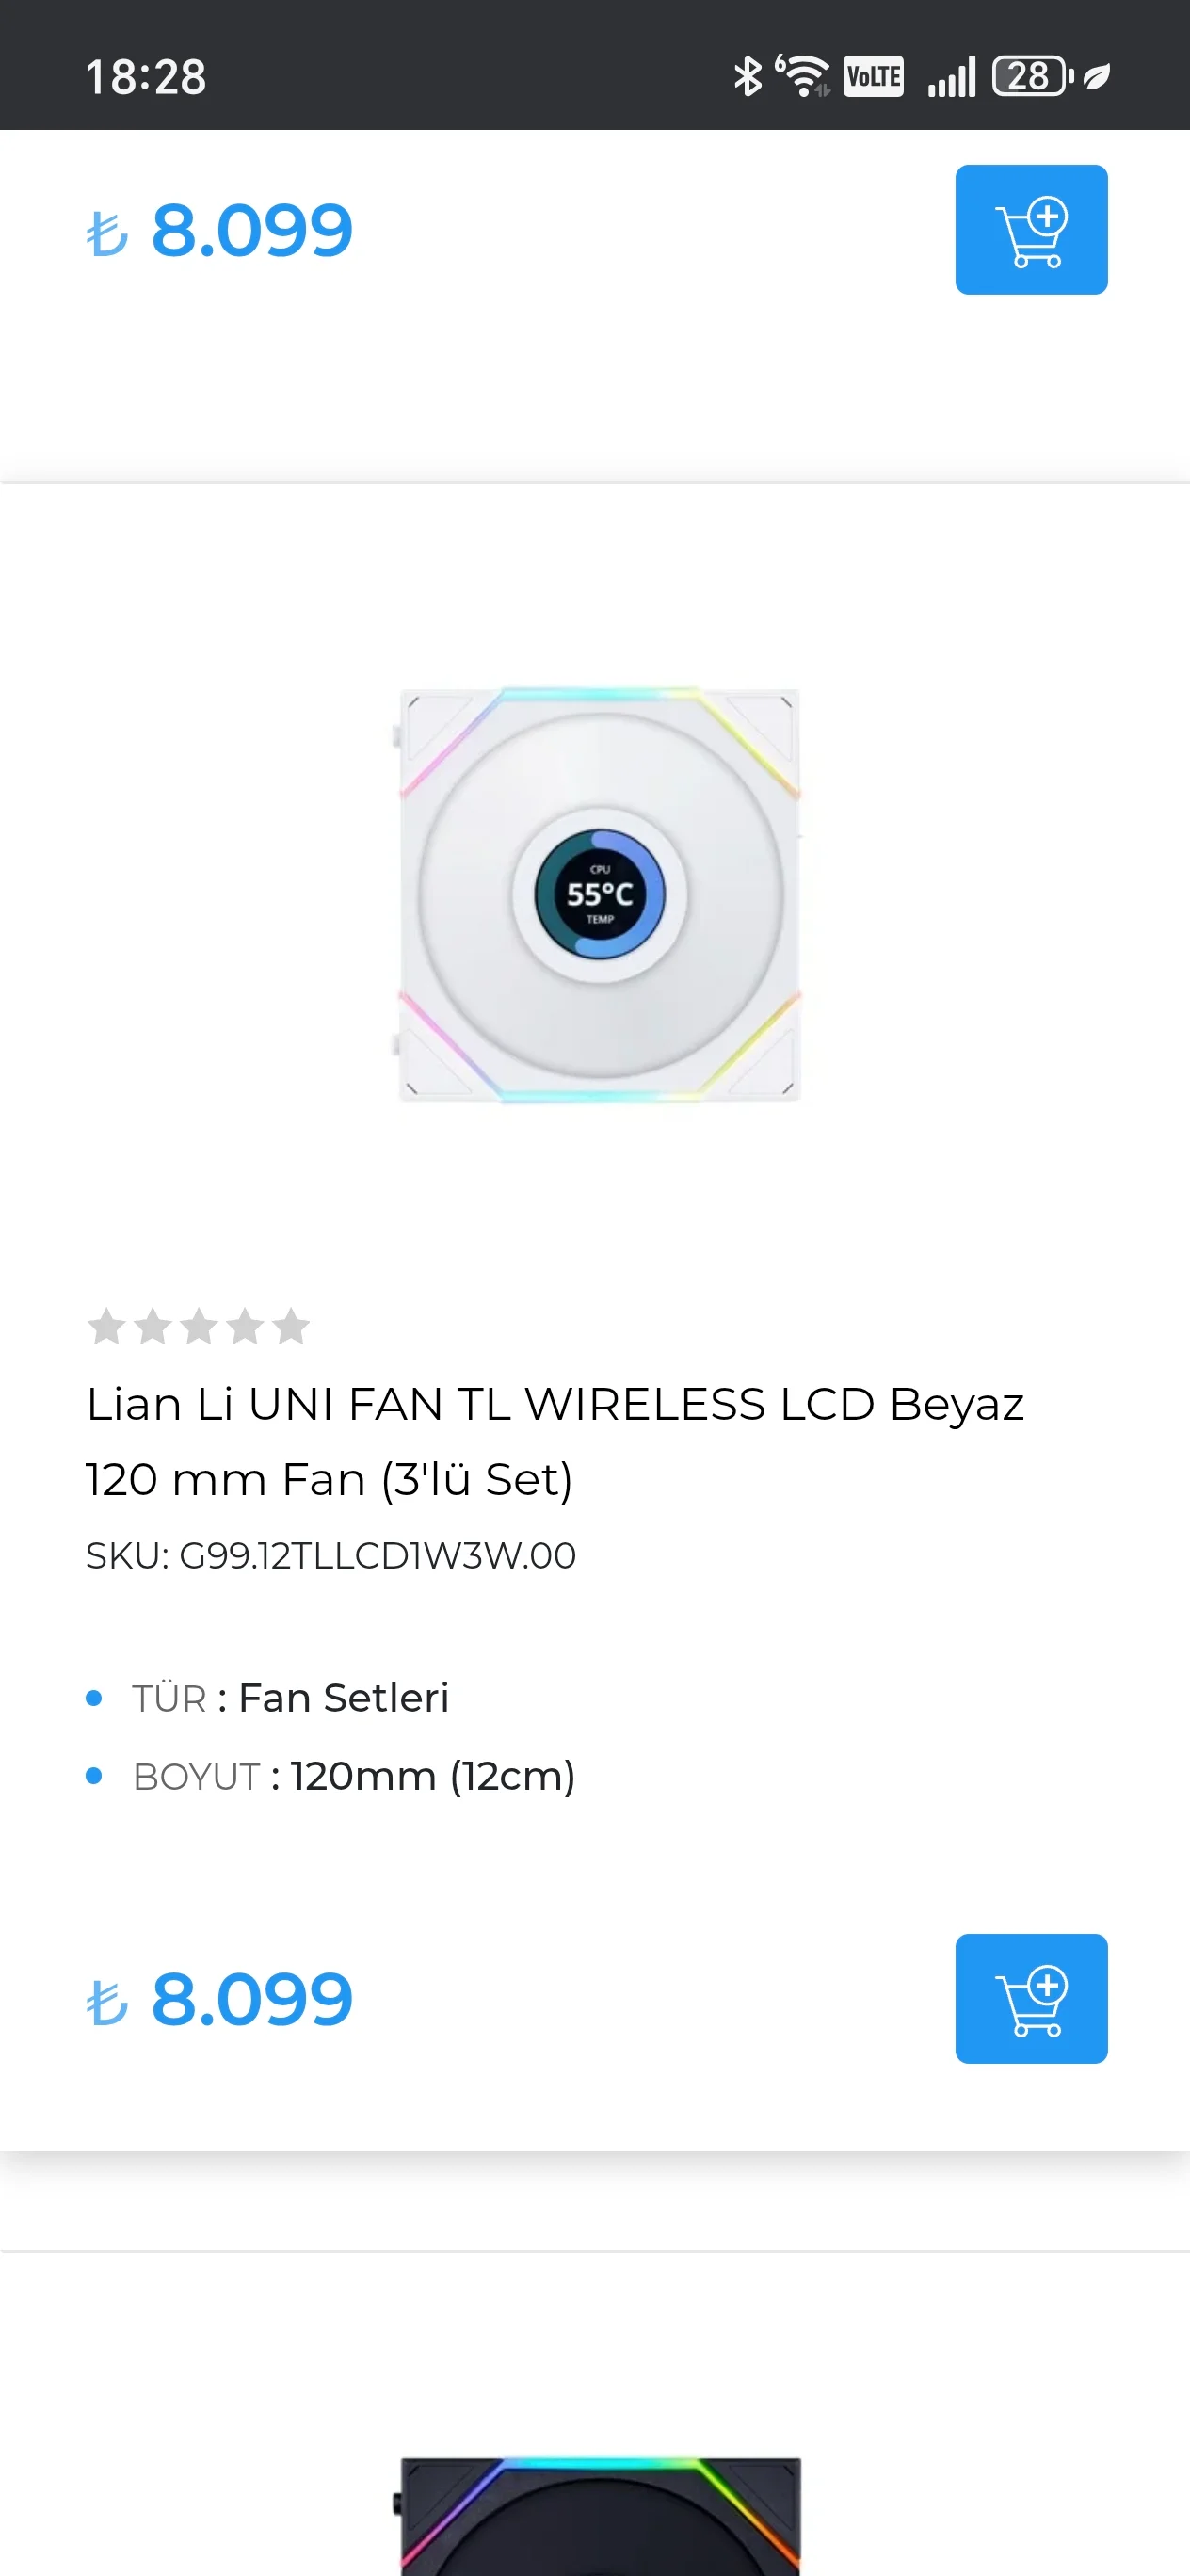
Task: Tap the SKU G99.12TLLCD1W3W.00 text
Action: [331, 1556]
